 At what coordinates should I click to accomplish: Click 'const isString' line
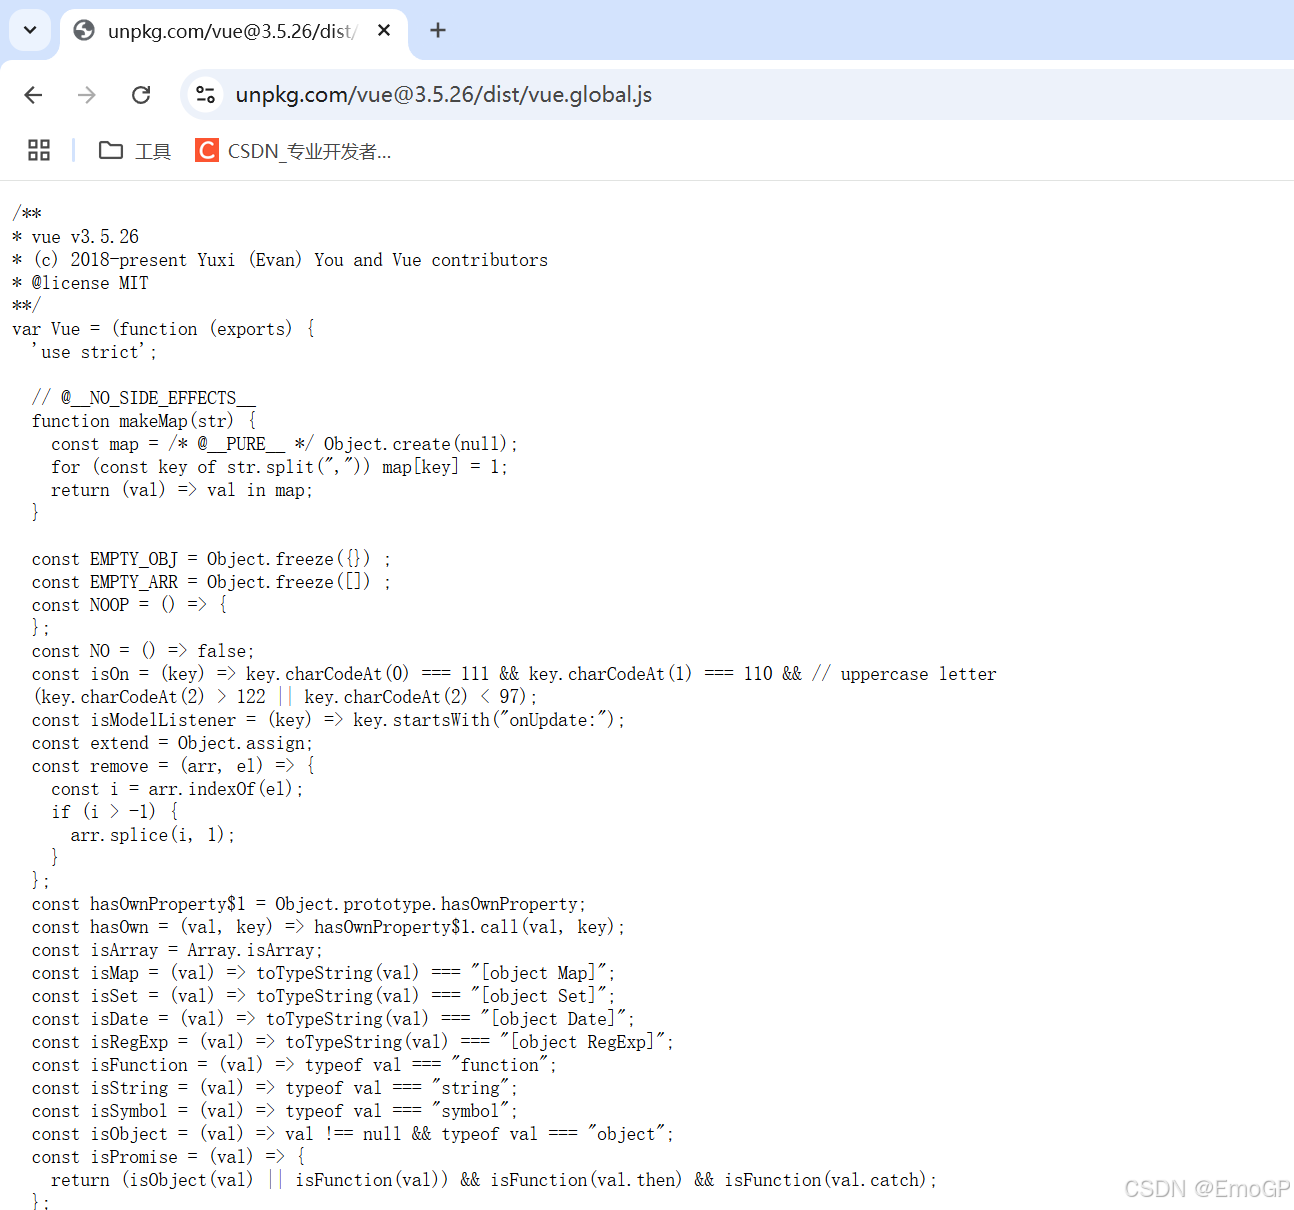click(x=275, y=1088)
